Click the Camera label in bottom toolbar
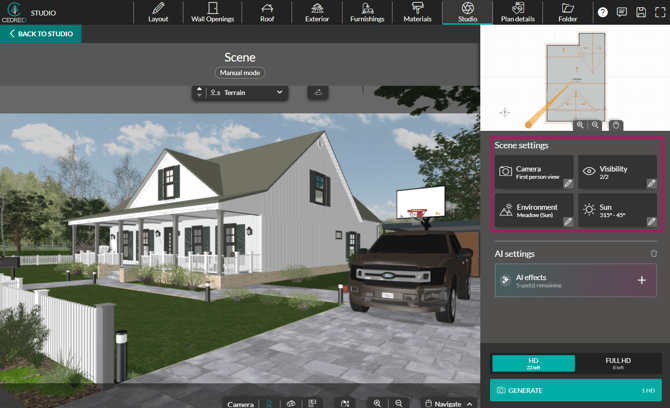Image resolution: width=670 pixels, height=408 pixels. tap(241, 404)
